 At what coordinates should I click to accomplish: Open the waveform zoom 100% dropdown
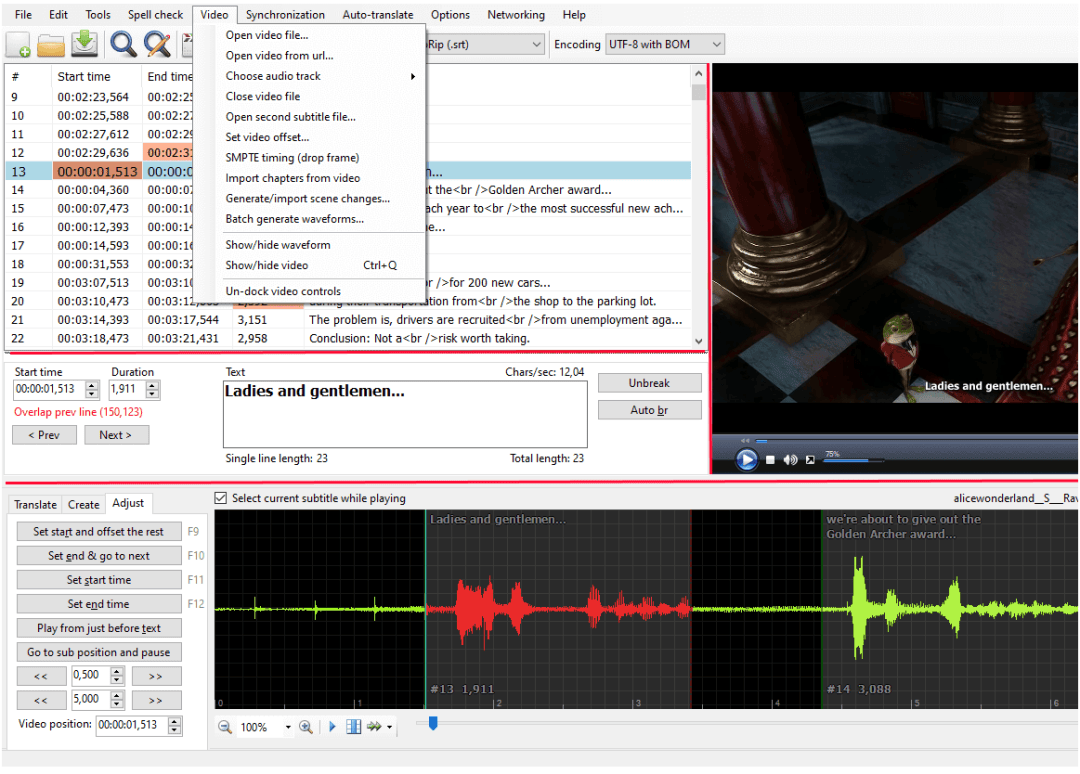(288, 727)
